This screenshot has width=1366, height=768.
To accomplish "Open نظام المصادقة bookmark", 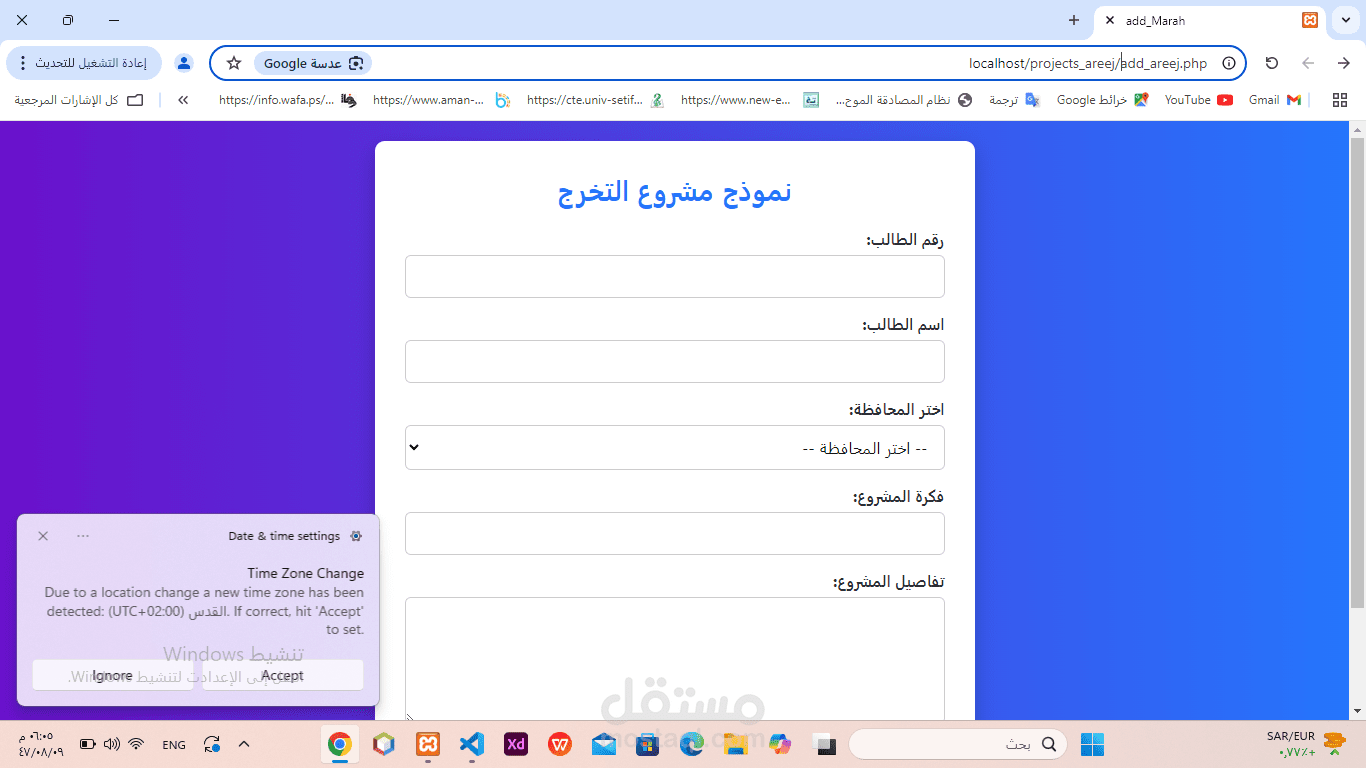I will (903, 100).
